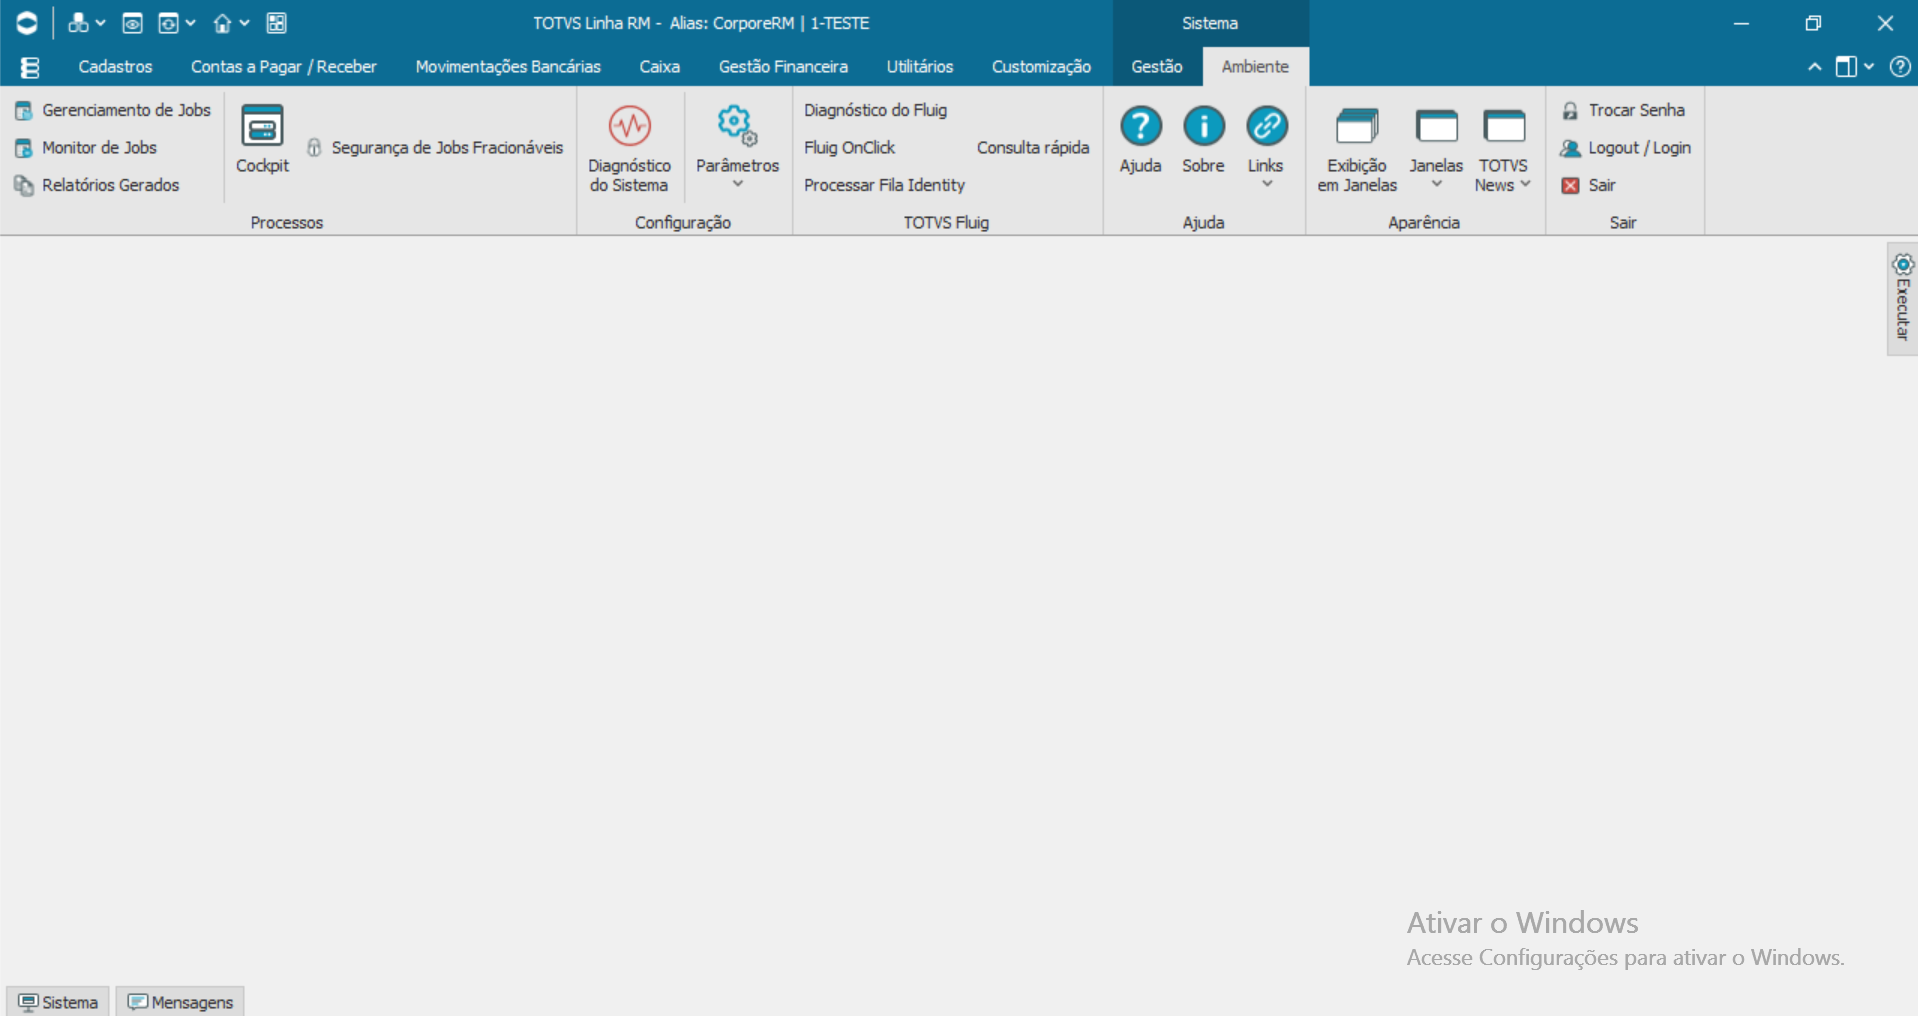Launch Monitor de Jobs
Viewport: 1918px width, 1016px height.
(x=86, y=148)
